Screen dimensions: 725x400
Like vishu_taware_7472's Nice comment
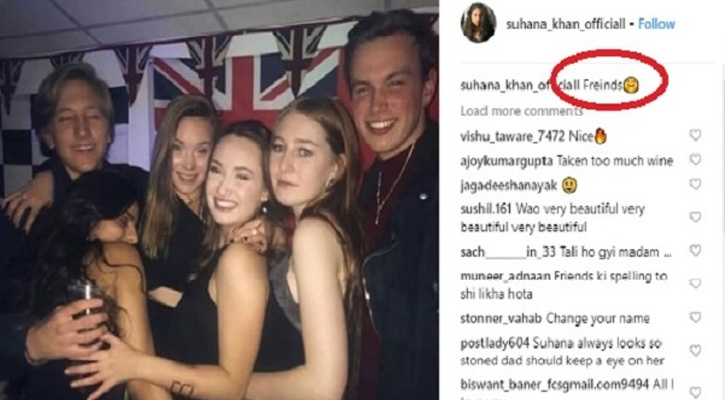[695, 135]
